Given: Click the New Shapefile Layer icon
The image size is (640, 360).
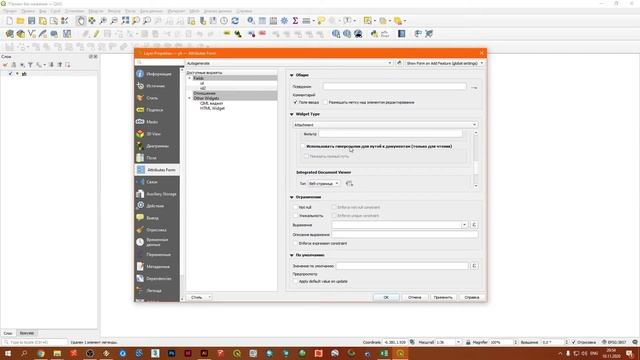Looking at the screenshot, I should (31, 34).
